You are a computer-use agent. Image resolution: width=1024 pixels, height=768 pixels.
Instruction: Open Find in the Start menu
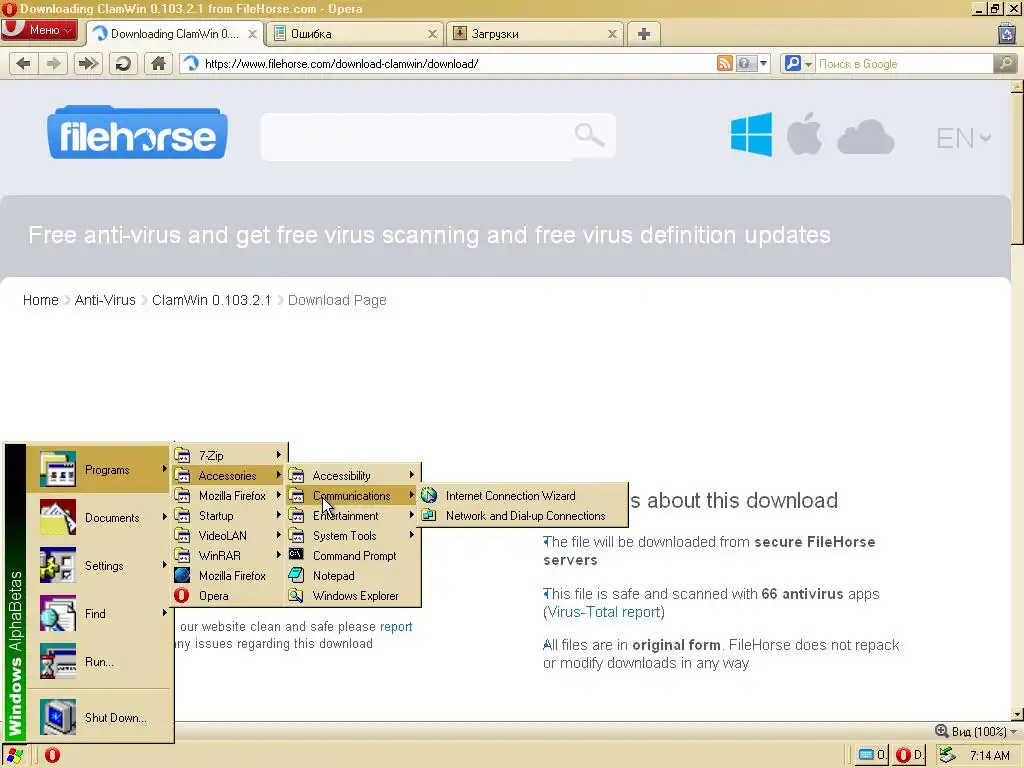coord(98,613)
